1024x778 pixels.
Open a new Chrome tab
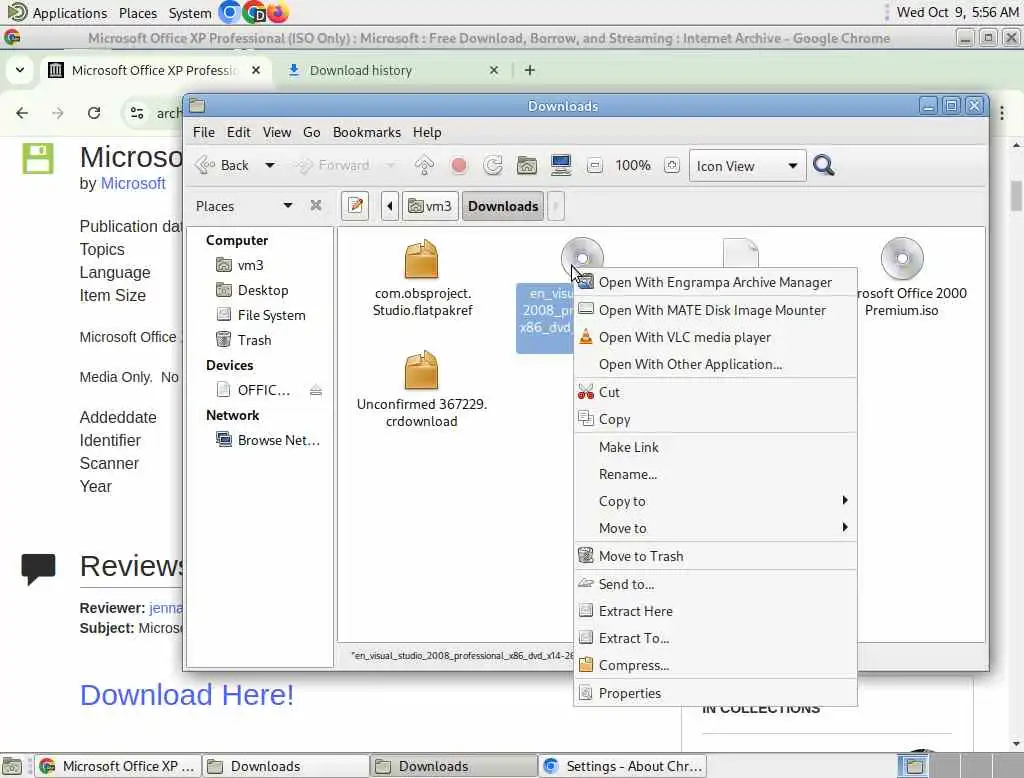tap(530, 70)
